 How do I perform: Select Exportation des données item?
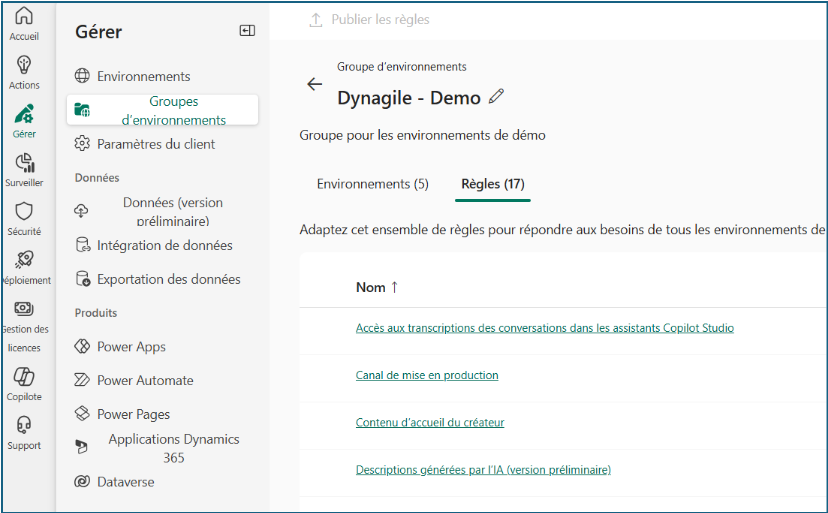[x=168, y=279]
